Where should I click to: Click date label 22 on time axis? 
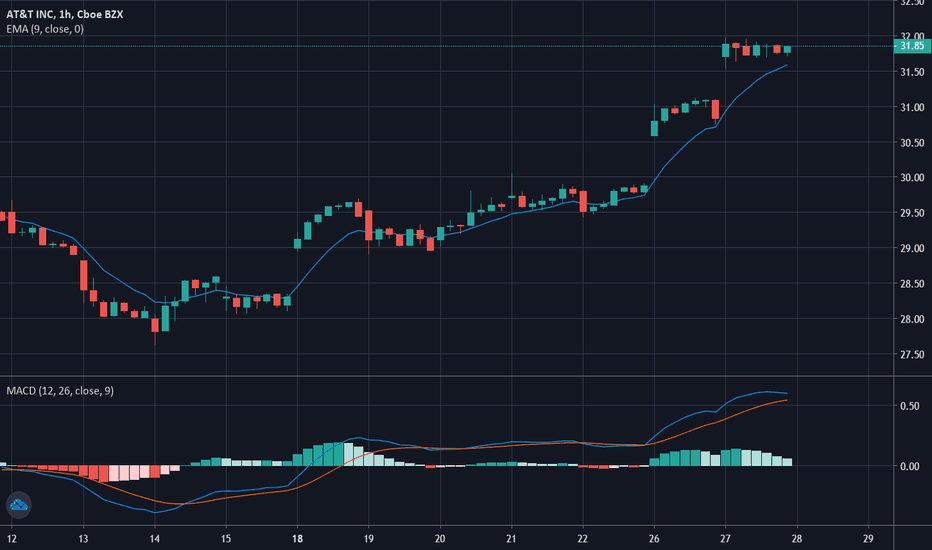pyautogui.click(x=582, y=539)
